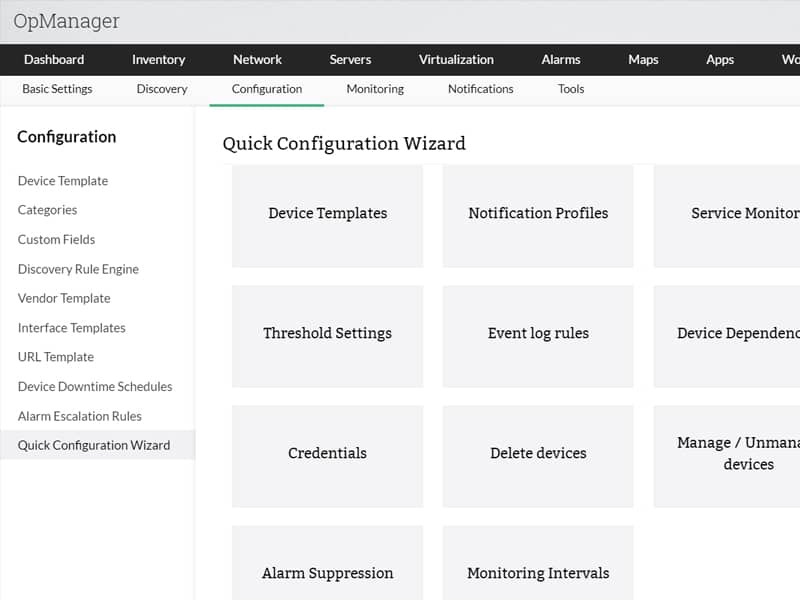800x600 pixels.
Task: Open Device Downtime Schedules link
Action: point(95,387)
